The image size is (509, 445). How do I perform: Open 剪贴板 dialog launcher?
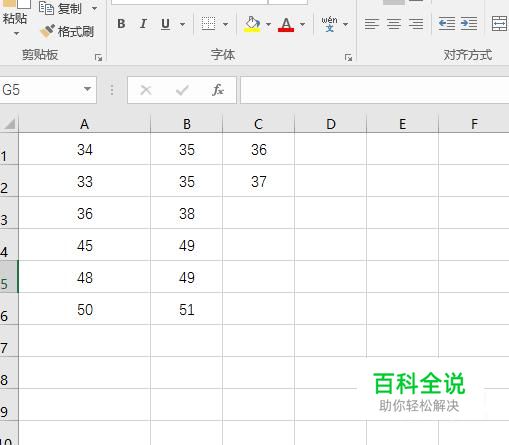click(98, 58)
